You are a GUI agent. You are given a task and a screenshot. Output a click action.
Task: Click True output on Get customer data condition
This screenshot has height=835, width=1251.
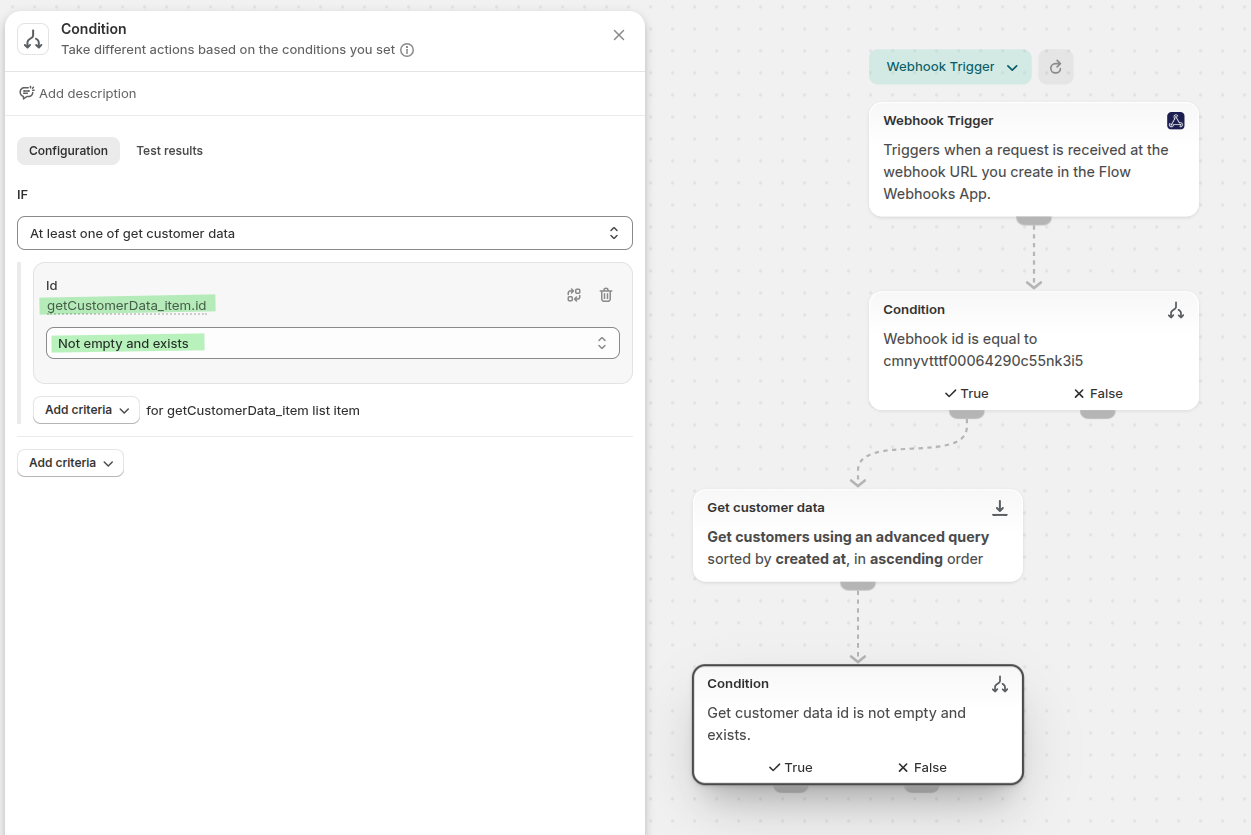(x=790, y=768)
